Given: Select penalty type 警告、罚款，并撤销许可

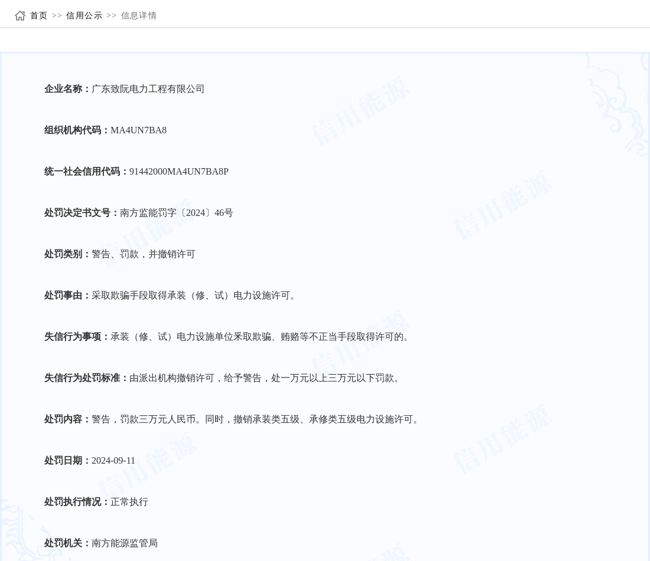Looking at the screenshot, I should point(143,254).
